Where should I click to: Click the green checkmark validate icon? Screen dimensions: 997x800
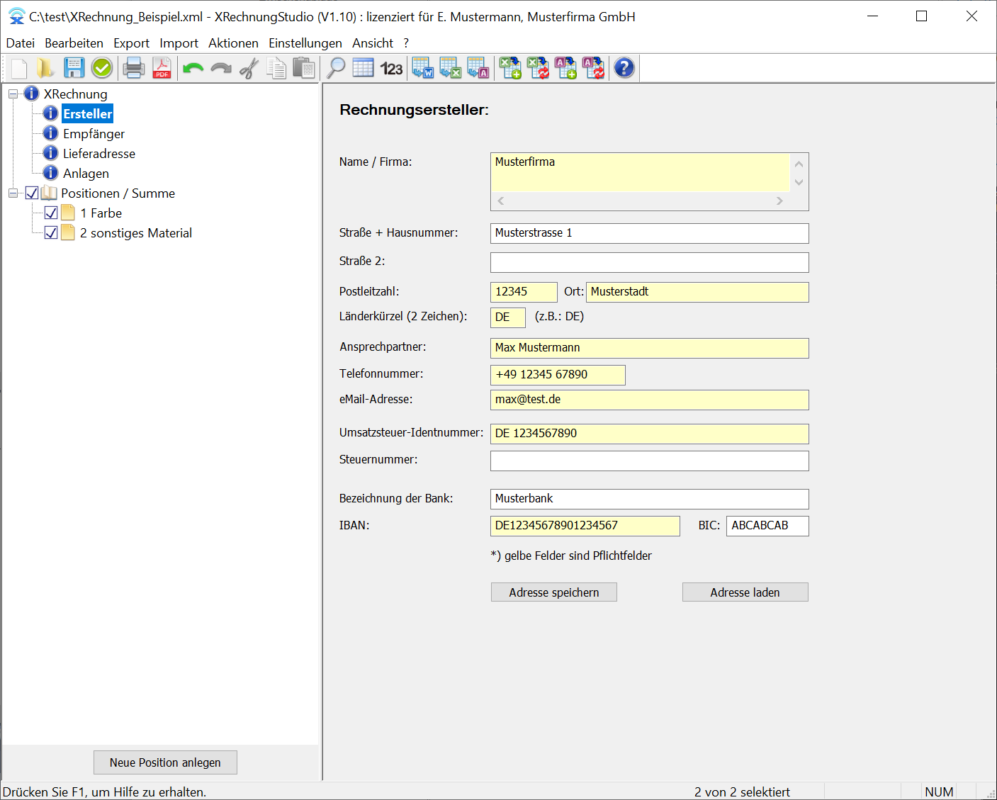point(102,68)
